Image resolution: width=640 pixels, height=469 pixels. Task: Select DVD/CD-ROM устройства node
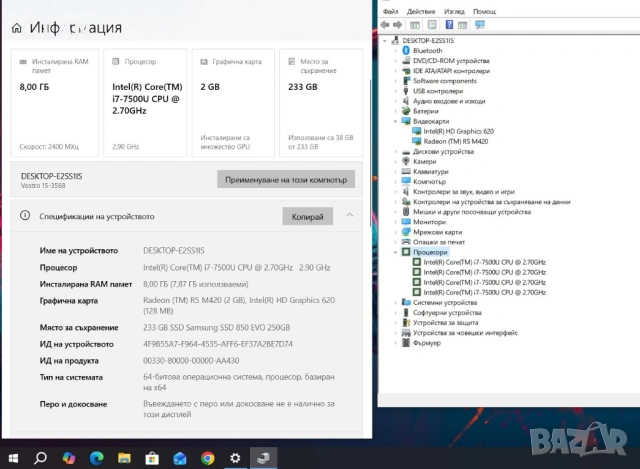[451, 61]
